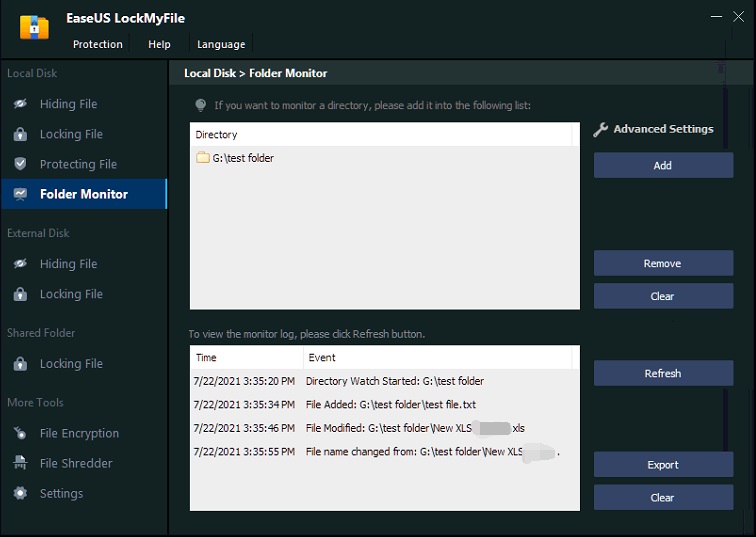Click the EaseUS LockMyFile app logo
This screenshot has height=537, width=756.
click(34, 27)
